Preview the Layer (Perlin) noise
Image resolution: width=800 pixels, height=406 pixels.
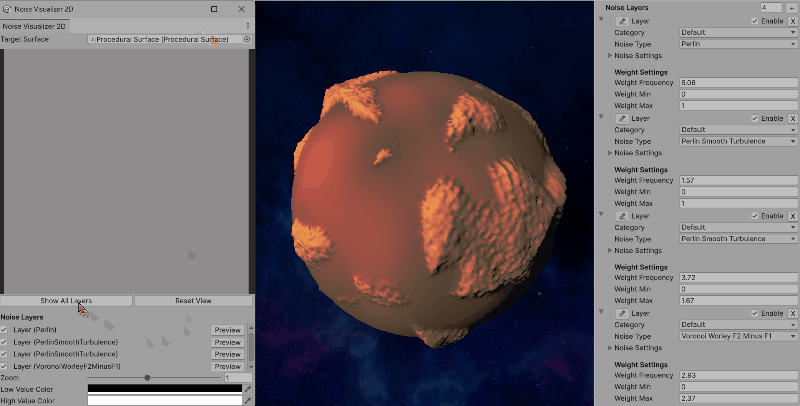coord(228,330)
